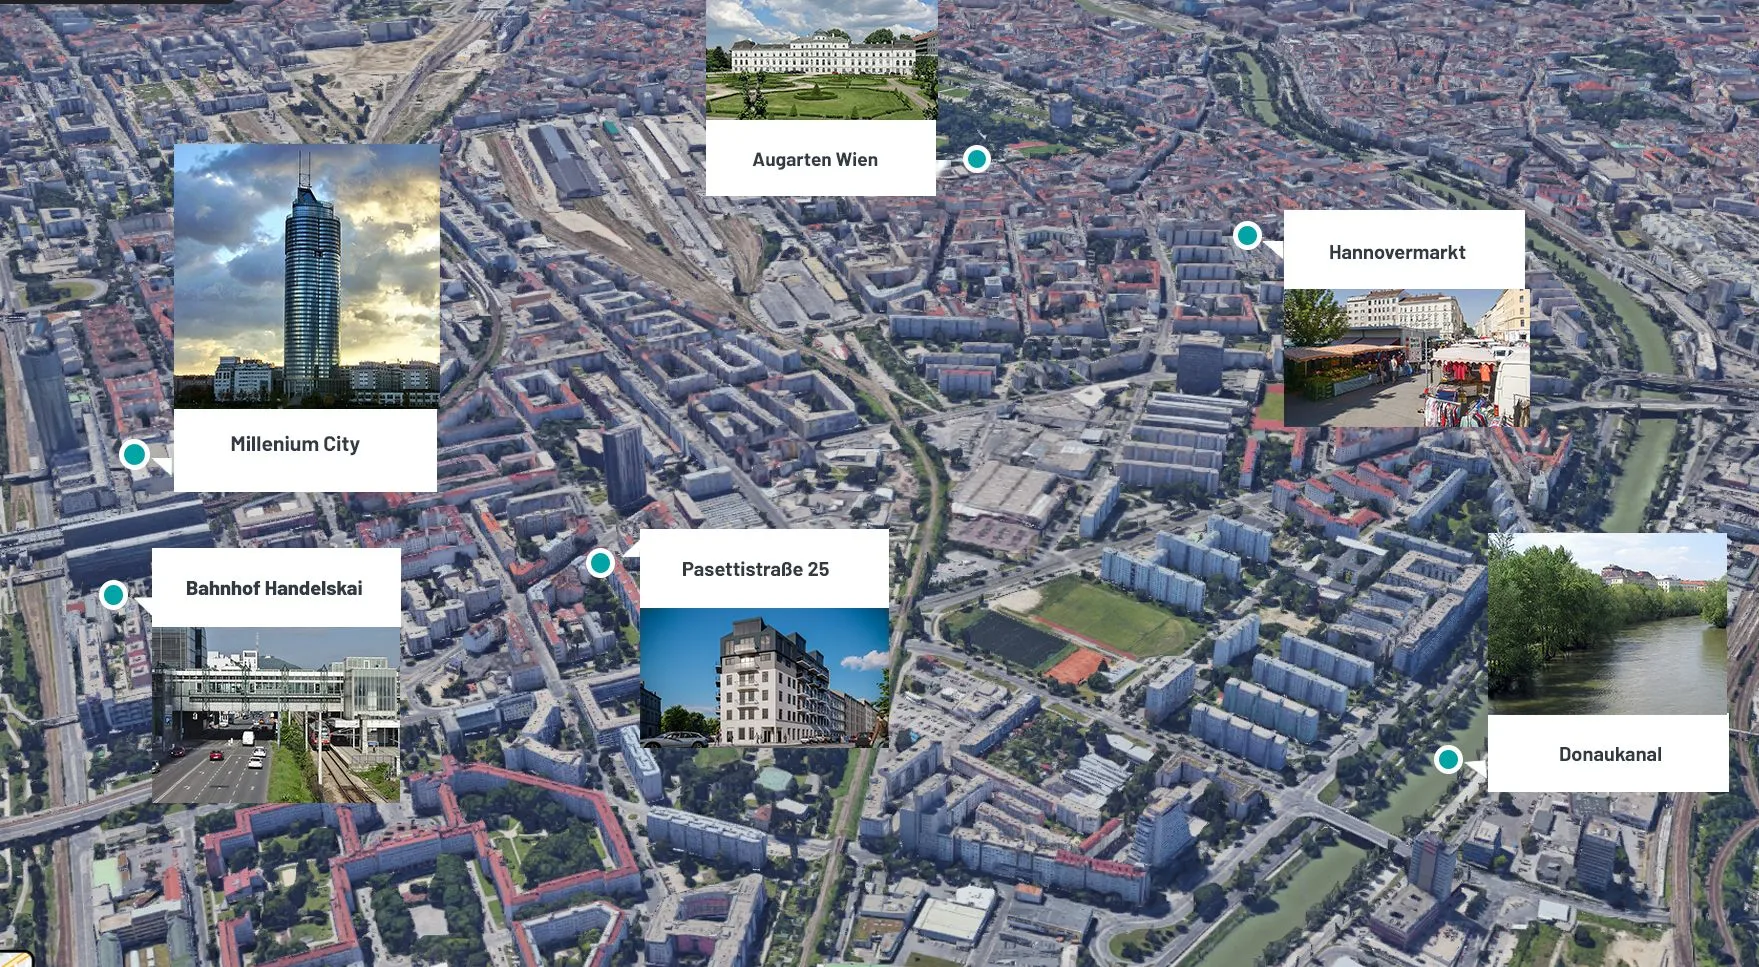
Task: Open the Millenium tower photo
Action: click(306, 275)
